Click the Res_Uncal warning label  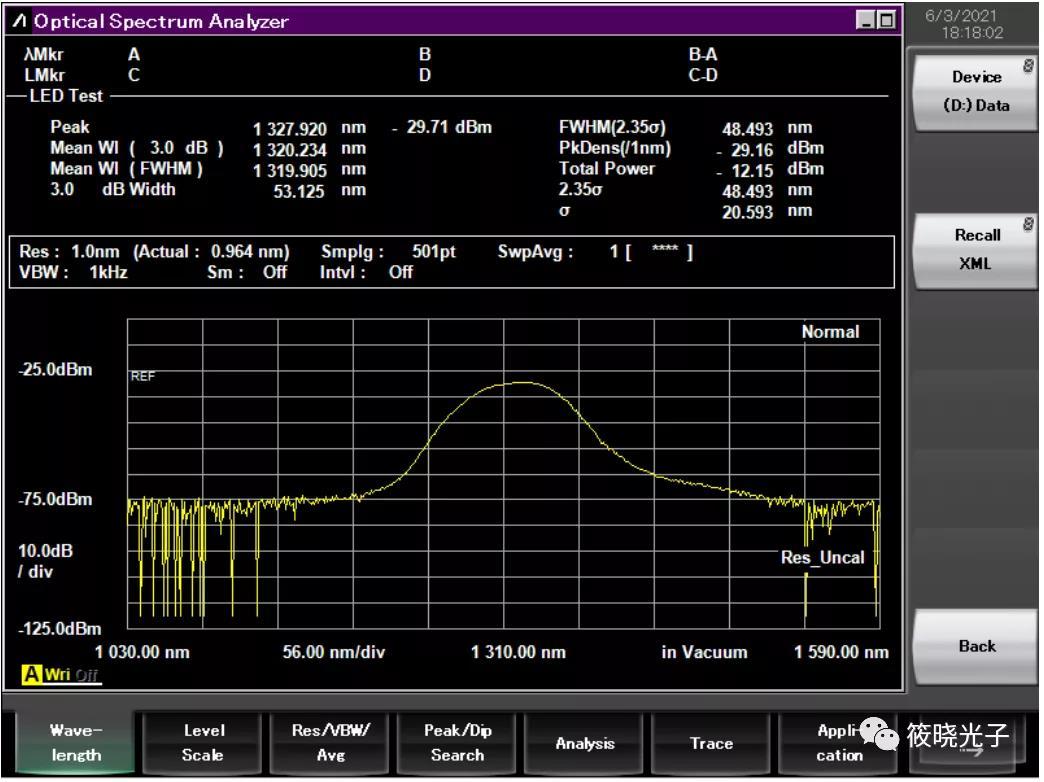tap(822, 558)
